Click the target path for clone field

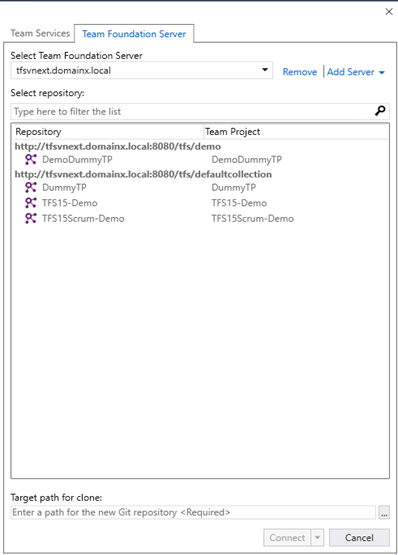pyautogui.click(x=193, y=513)
